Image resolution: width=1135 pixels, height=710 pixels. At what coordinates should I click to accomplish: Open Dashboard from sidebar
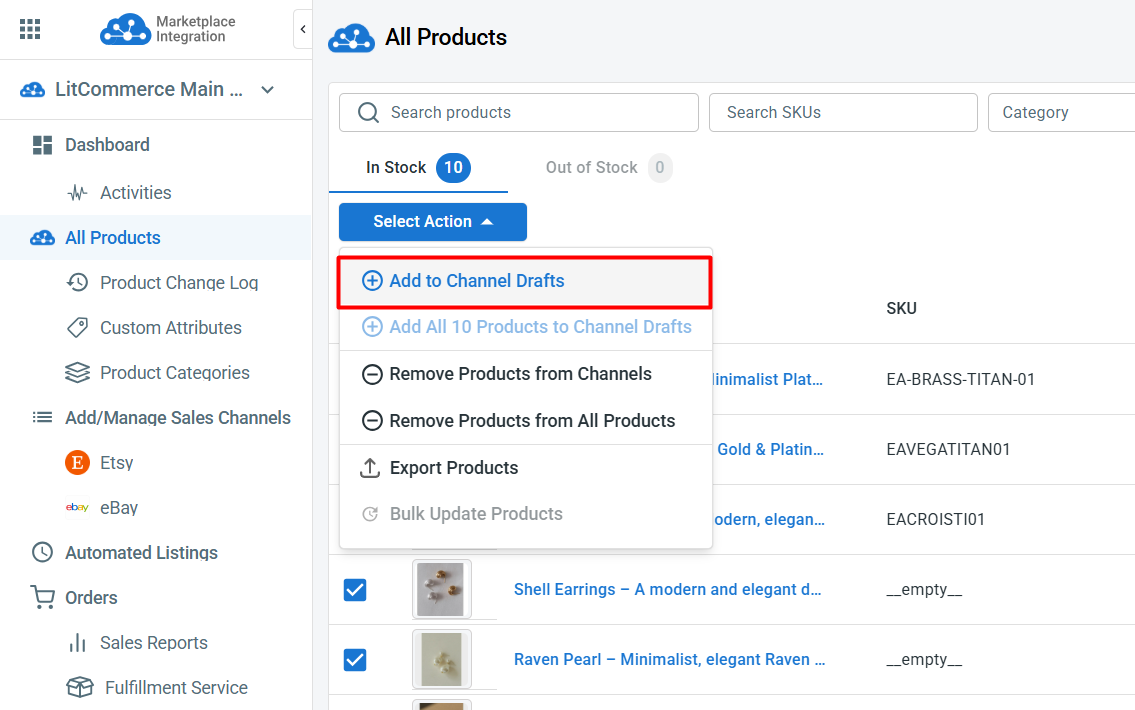(x=107, y=145)
